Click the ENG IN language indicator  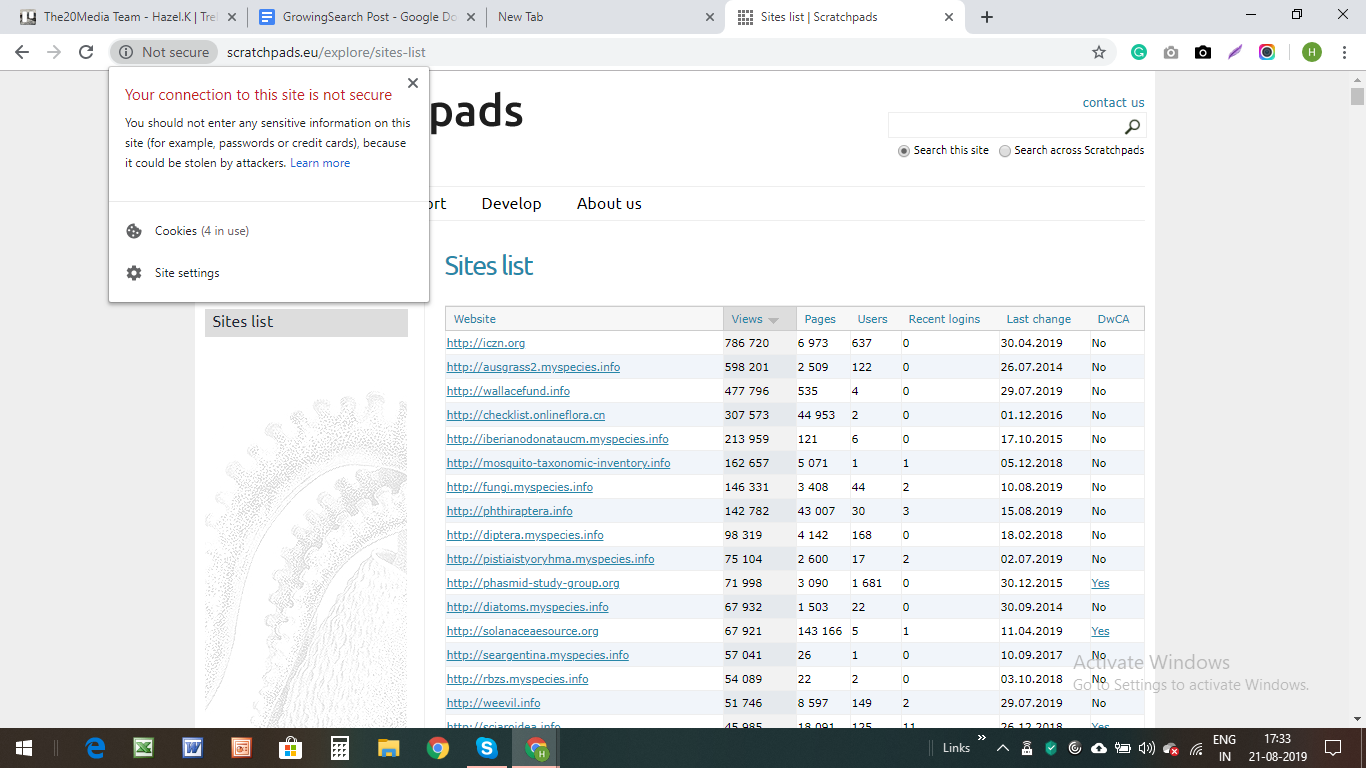click(x=1224, y=748)
